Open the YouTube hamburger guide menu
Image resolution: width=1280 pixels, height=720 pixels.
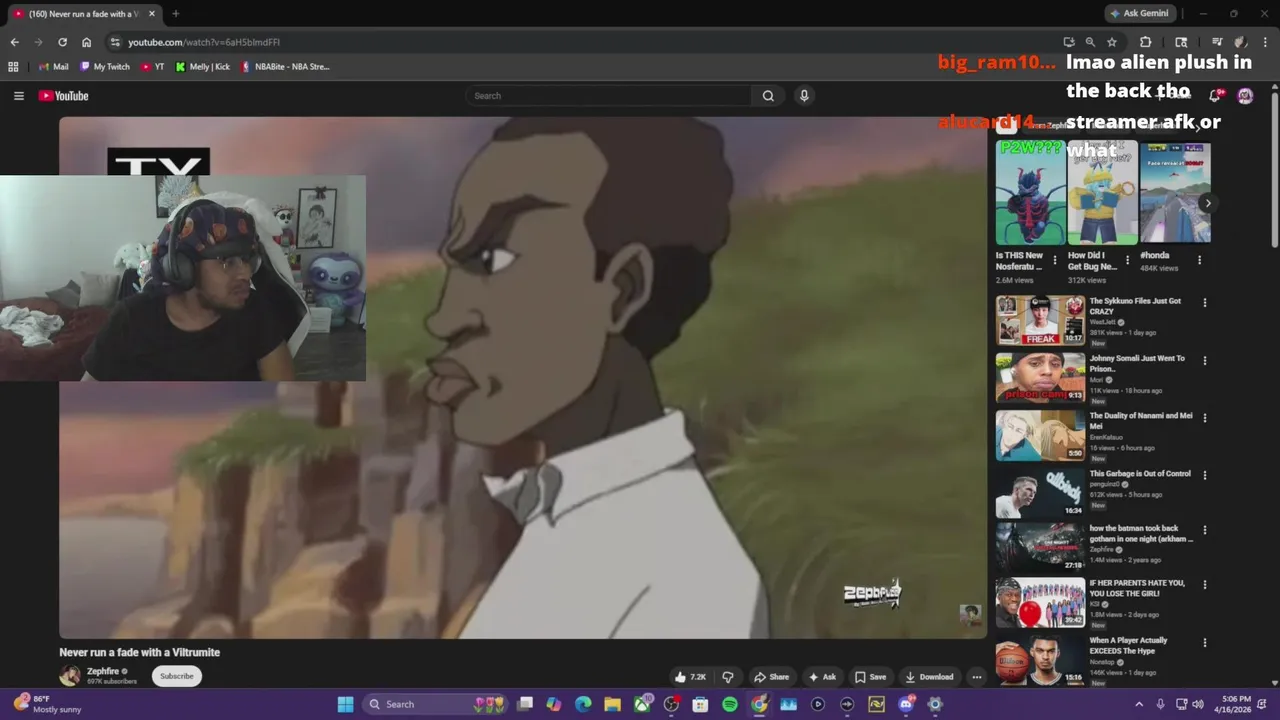18,96
